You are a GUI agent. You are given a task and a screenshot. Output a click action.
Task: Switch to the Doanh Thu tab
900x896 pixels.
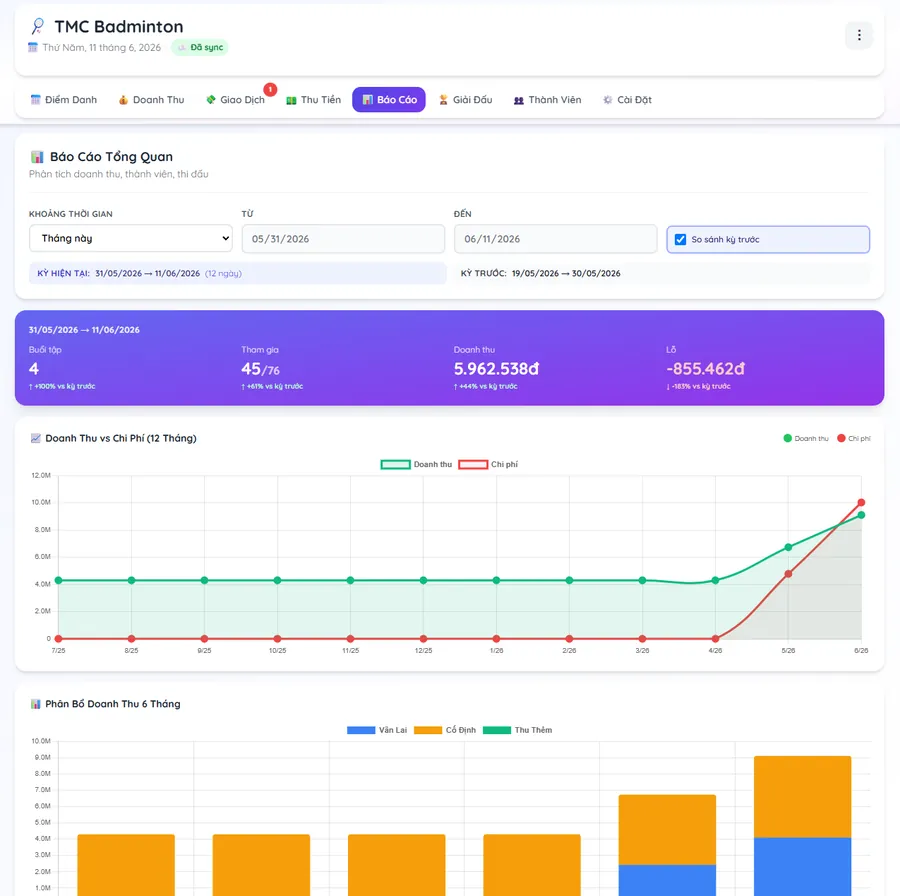[x=152, y=100]
